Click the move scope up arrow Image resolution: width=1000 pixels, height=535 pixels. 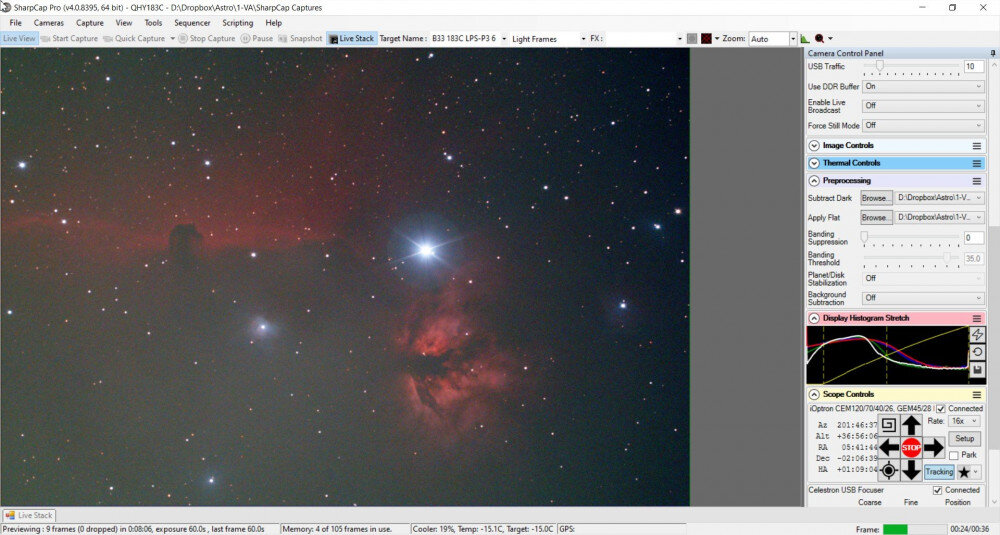[x=911, y=425]
